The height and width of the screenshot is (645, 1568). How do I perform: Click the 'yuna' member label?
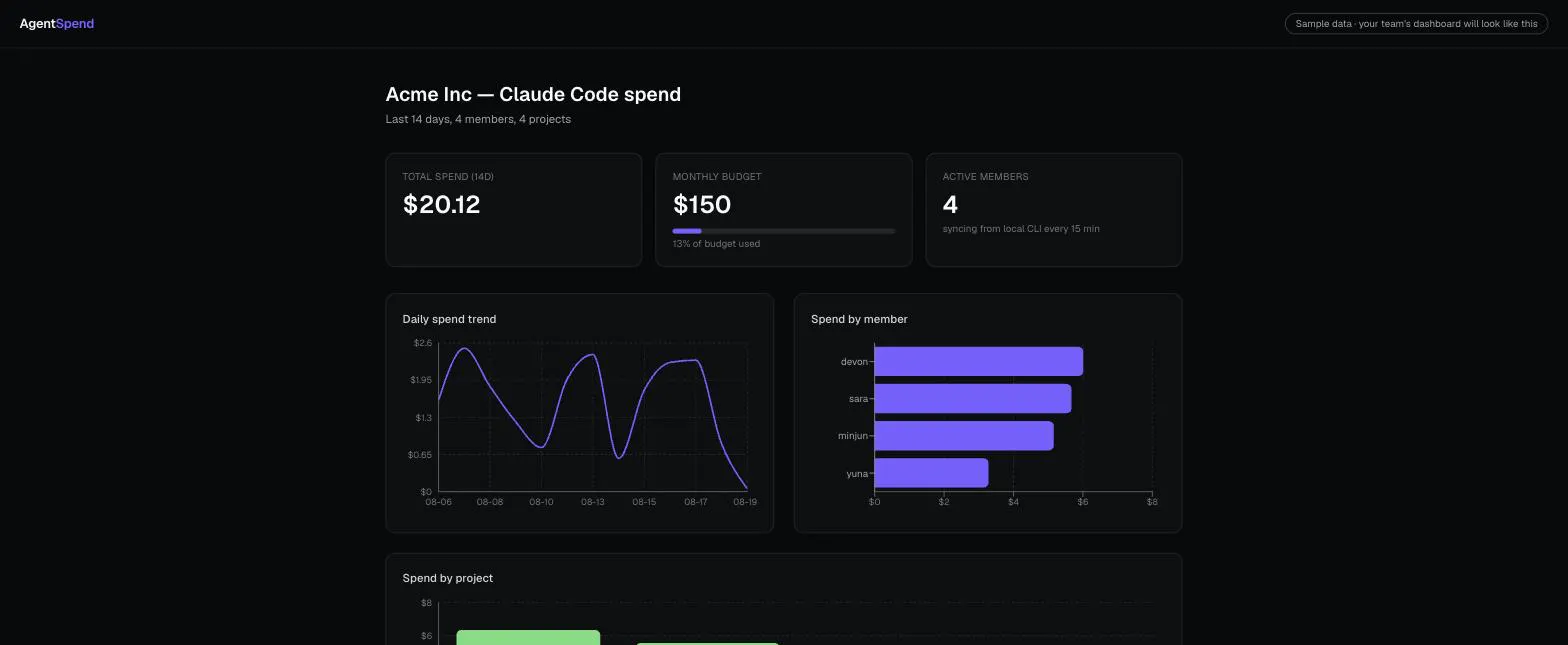(x=857, y=474)
